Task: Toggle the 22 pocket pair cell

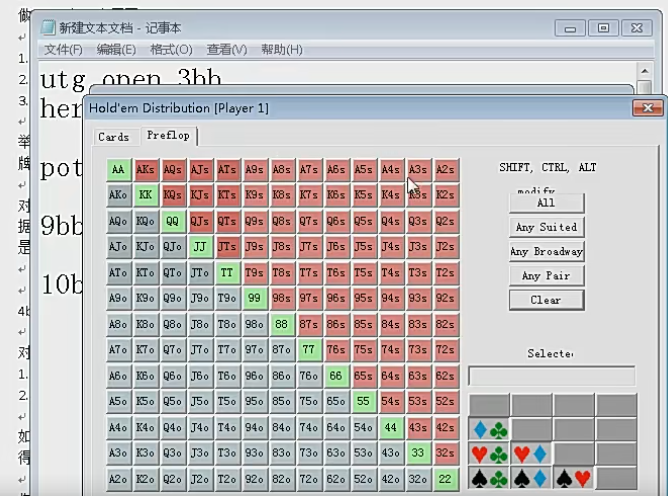Action: [x=447, y=478]
